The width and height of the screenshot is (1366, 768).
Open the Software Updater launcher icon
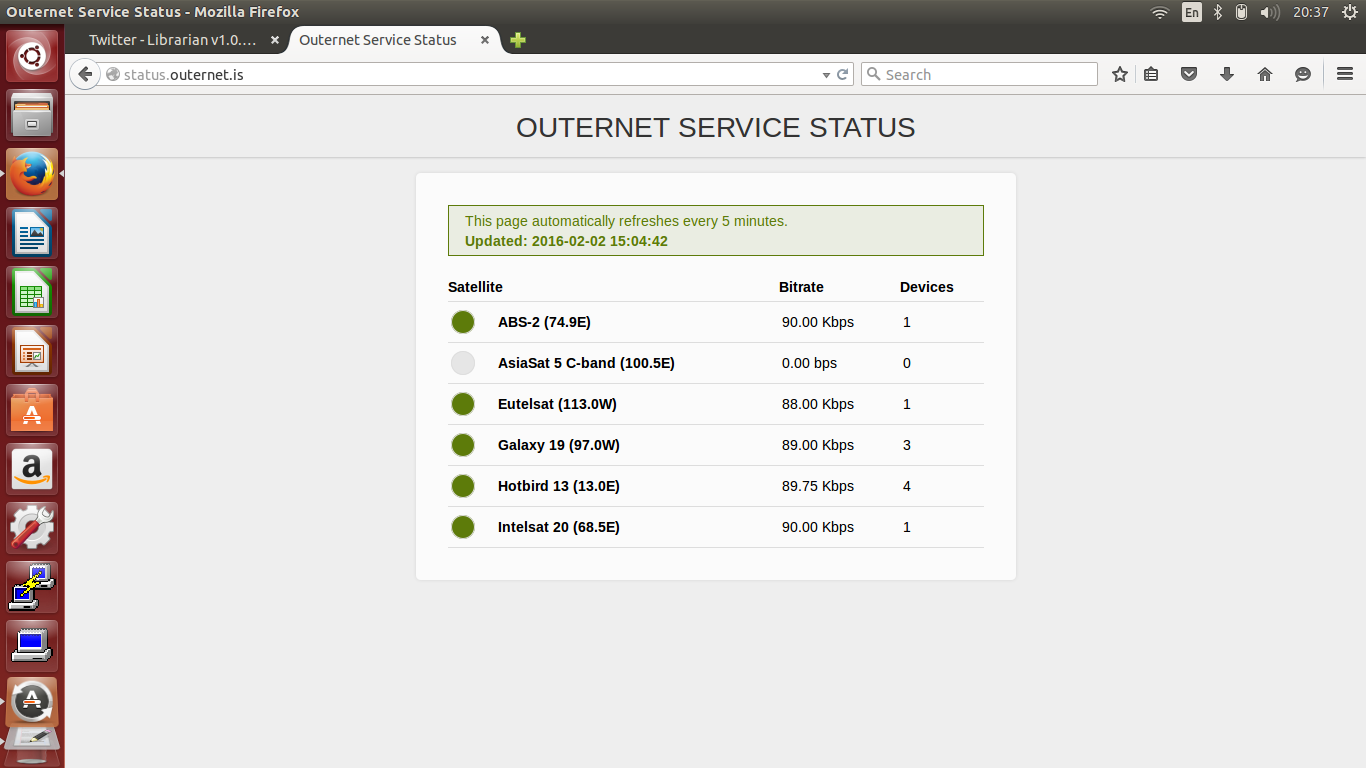tap(32, 702)
